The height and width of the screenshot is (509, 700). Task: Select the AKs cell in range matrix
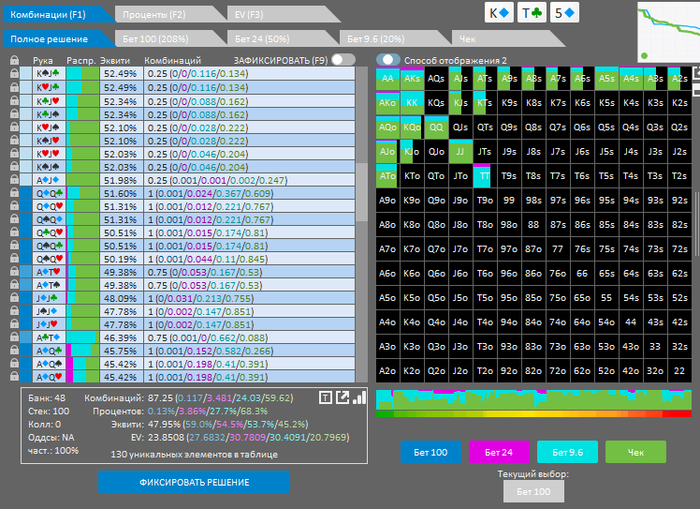click(412, 79)
